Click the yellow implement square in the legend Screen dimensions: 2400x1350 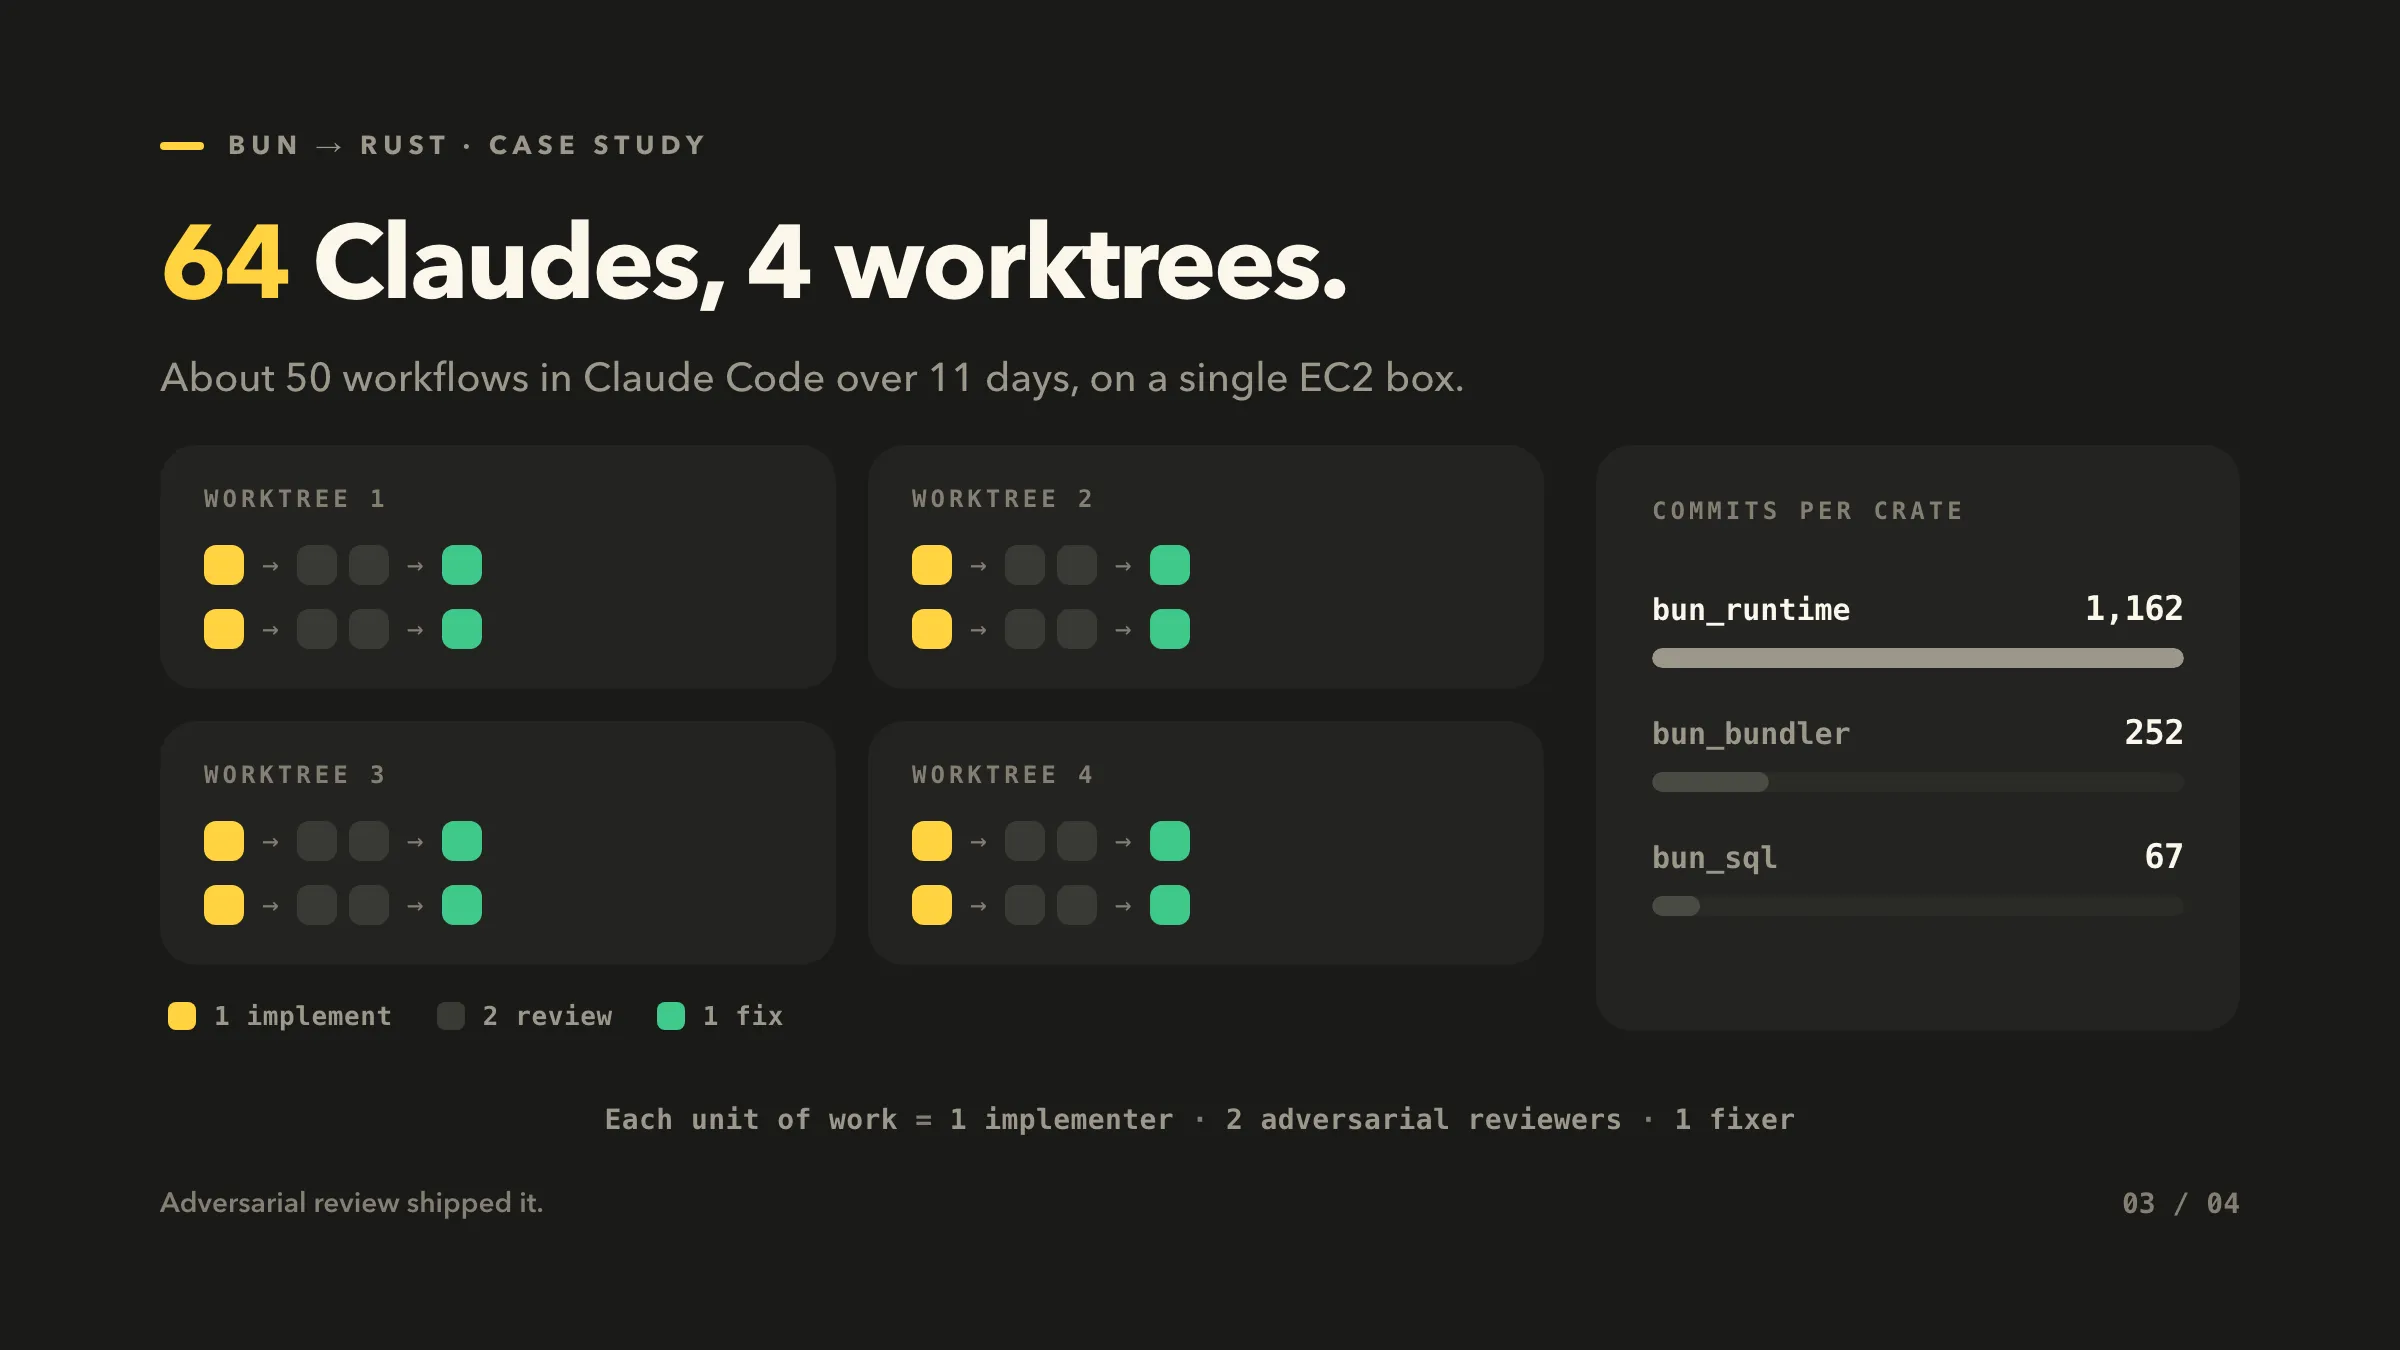tap(182, 1016)
